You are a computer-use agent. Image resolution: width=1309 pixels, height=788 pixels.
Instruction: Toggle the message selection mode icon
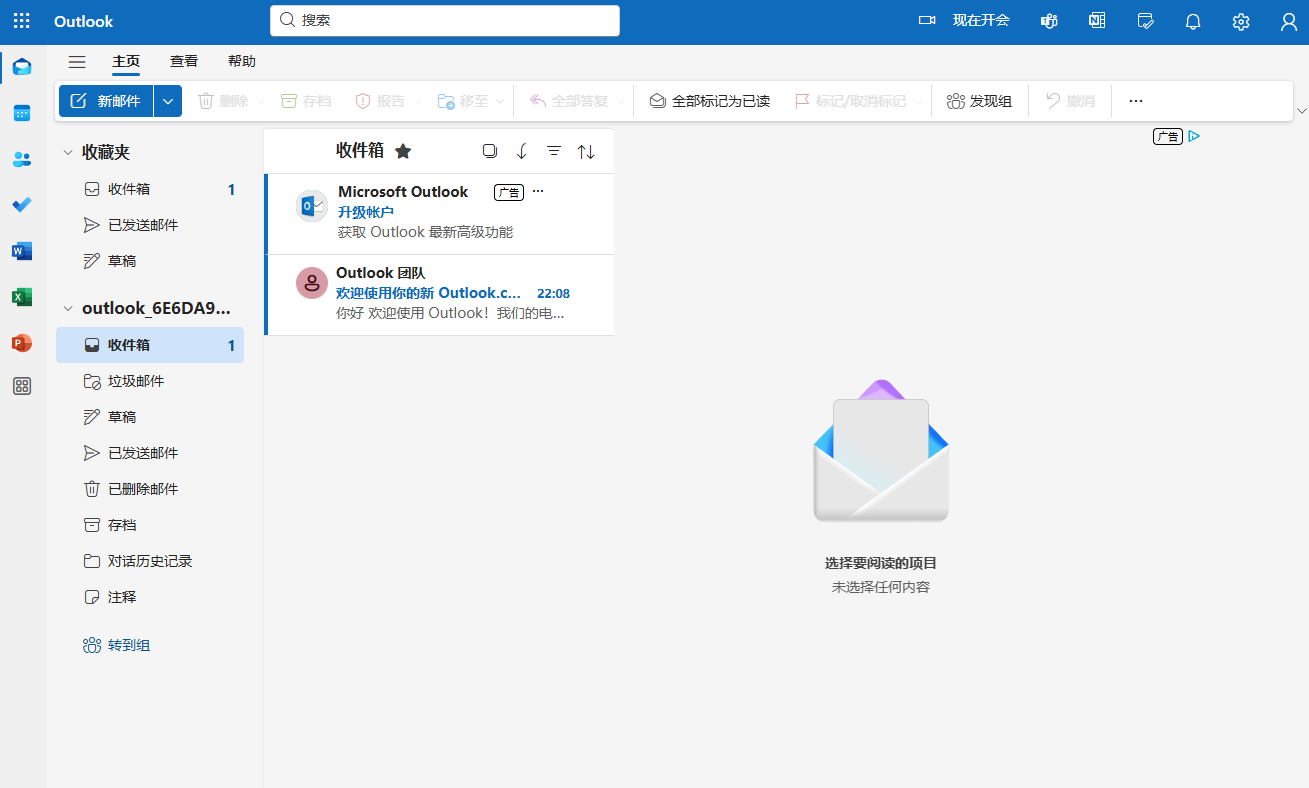(x=489, y=151)
